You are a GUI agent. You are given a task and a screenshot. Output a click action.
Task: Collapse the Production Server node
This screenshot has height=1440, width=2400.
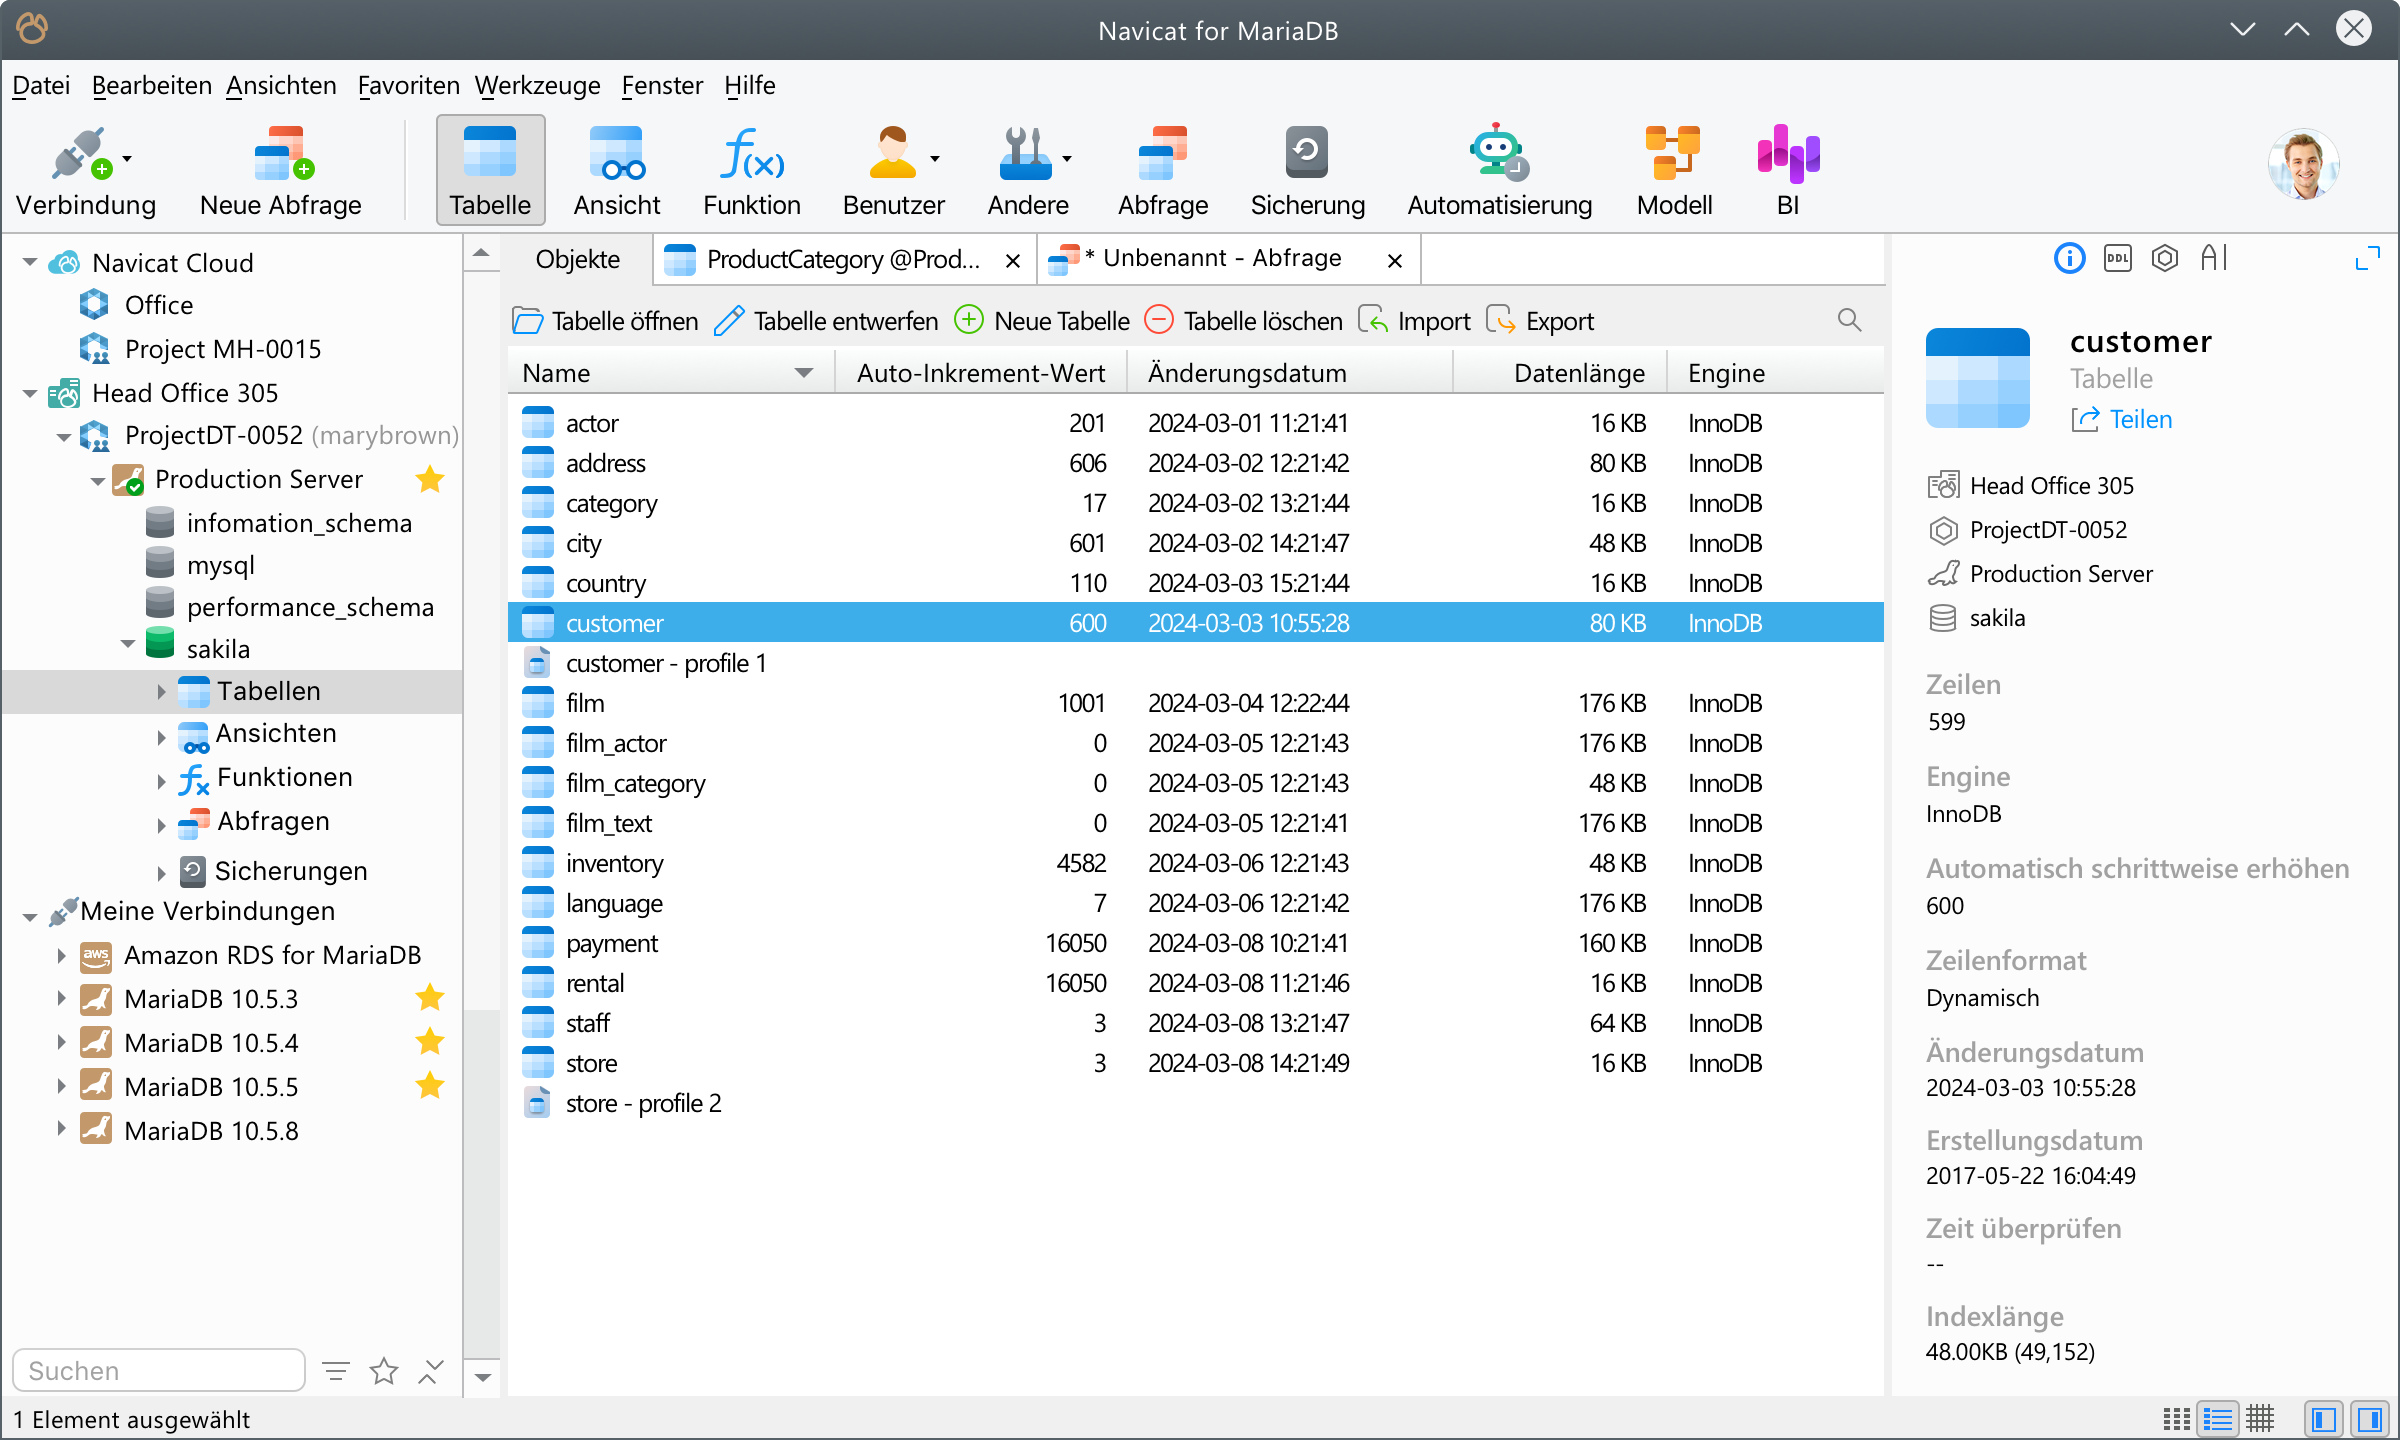pos(98,481)
